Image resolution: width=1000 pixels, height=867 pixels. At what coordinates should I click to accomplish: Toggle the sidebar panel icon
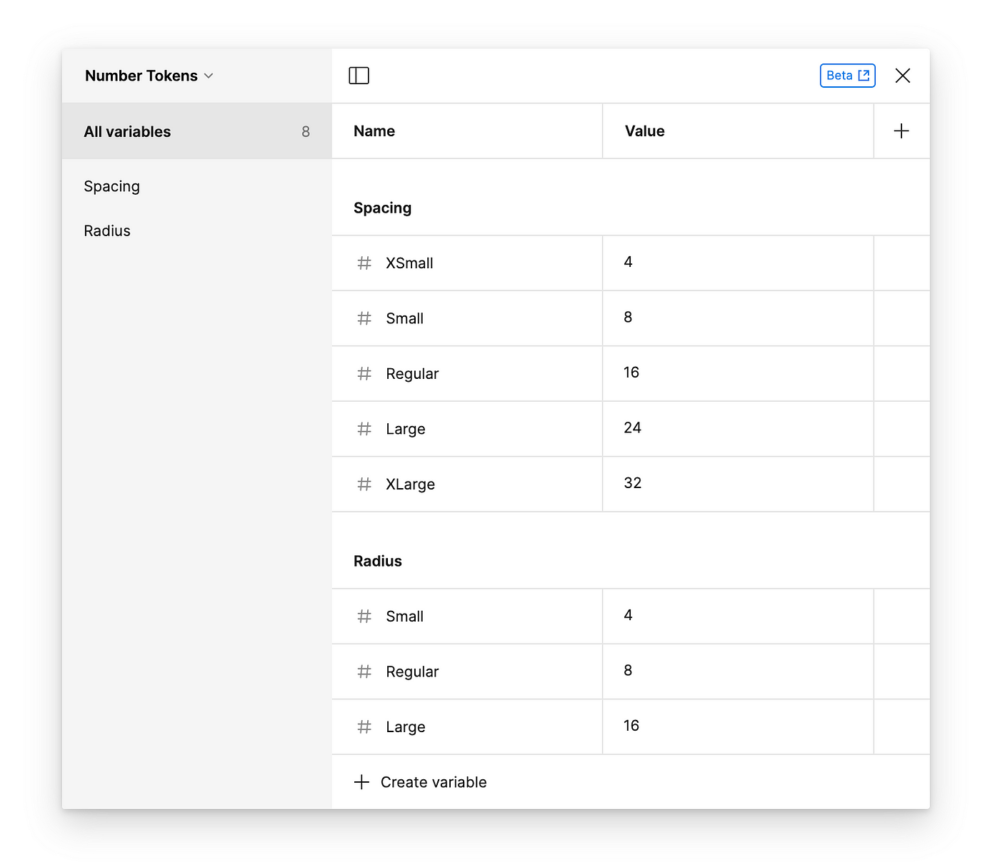tap(359, 76)
